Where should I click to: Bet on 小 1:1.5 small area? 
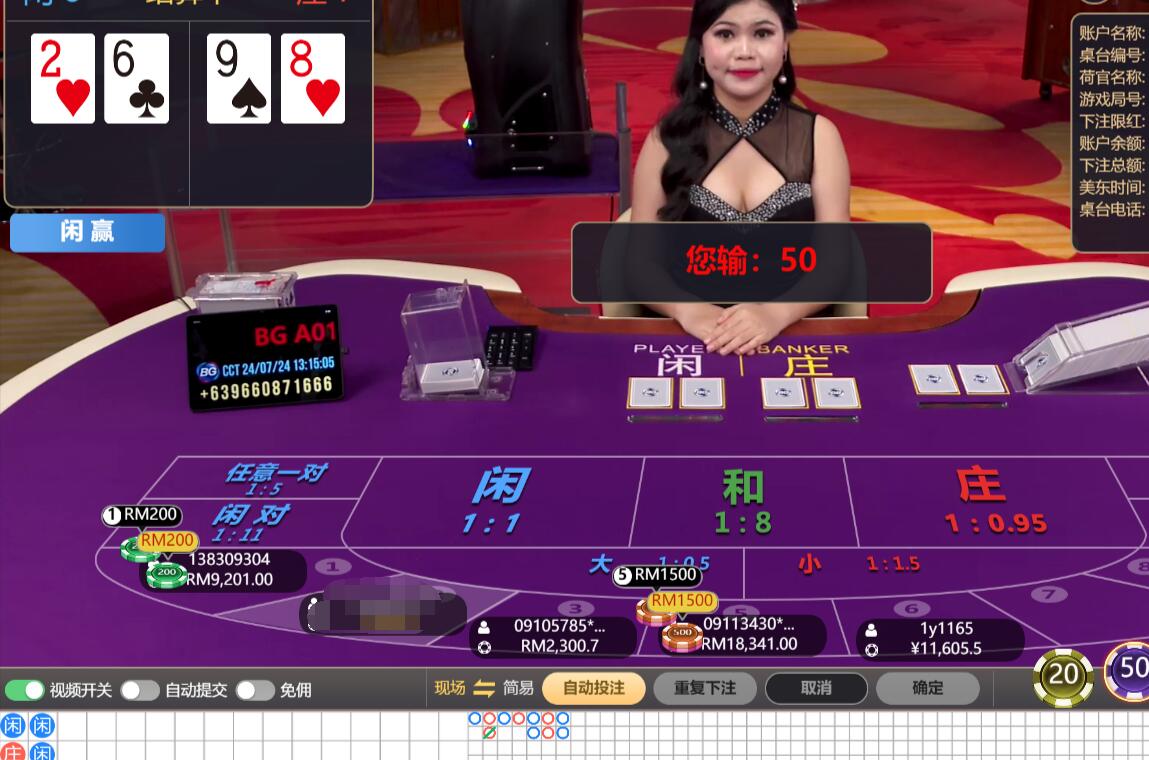point(857,564)
